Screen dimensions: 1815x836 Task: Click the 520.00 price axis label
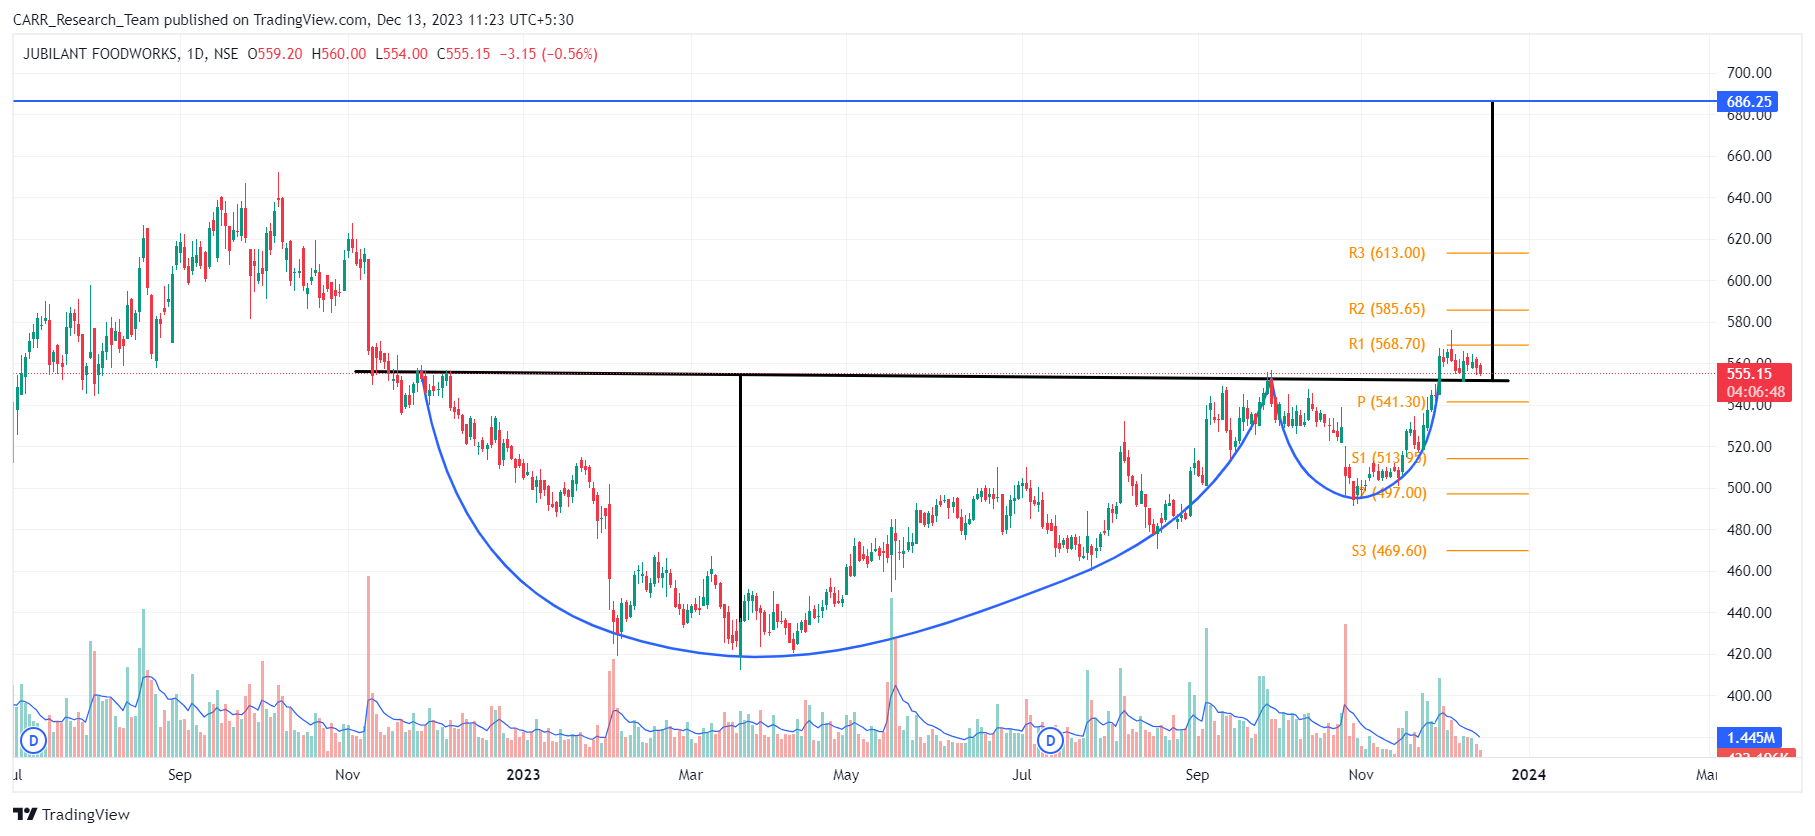[x=1749, y=447]
